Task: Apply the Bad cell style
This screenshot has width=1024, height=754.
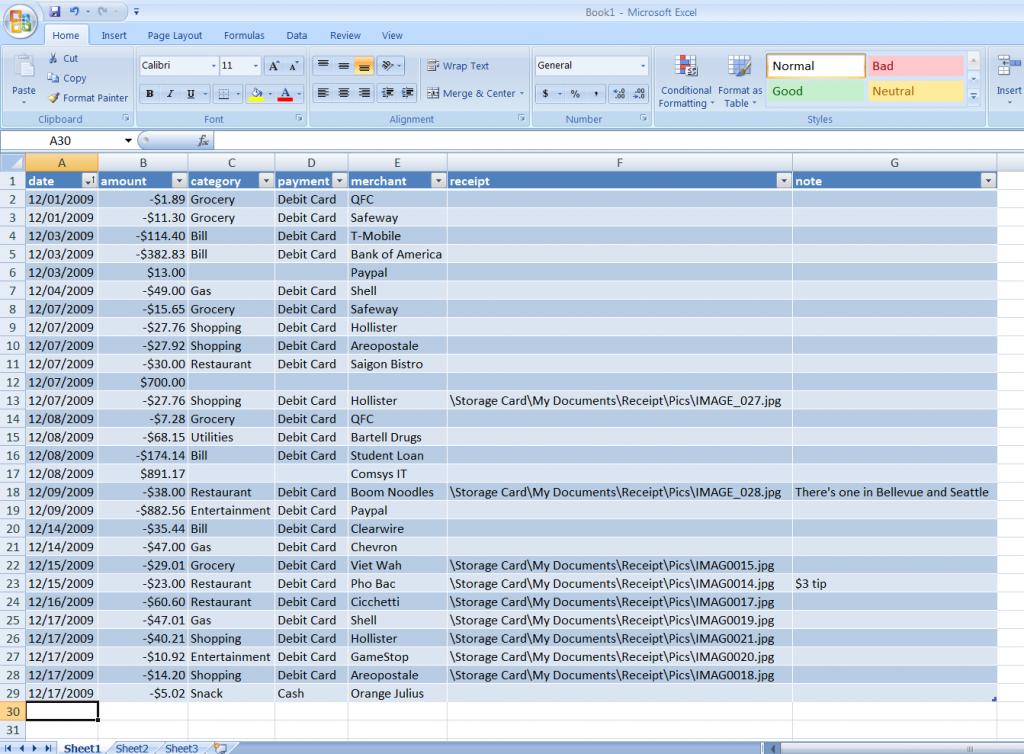Action: pyautogui.click(x=916, y=66)
